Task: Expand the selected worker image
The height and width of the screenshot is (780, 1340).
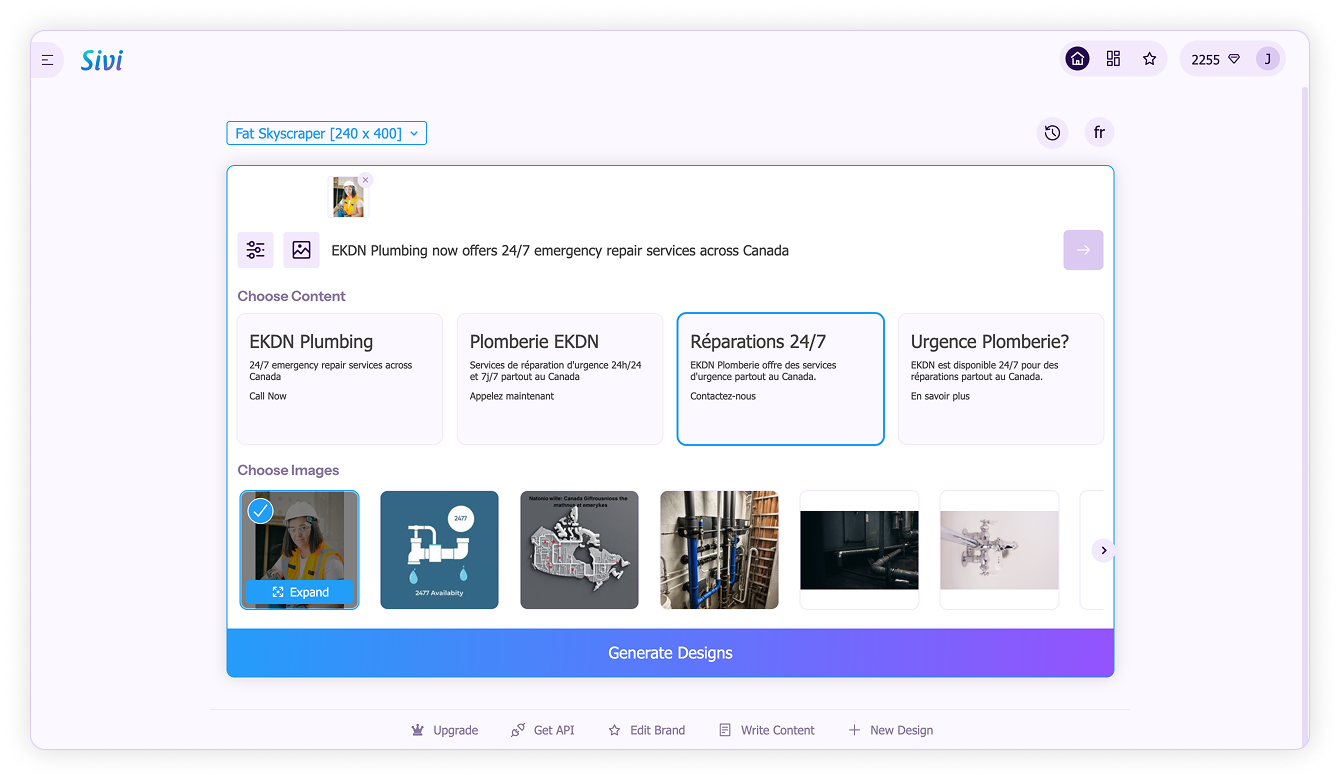Action: coord(300,592)
